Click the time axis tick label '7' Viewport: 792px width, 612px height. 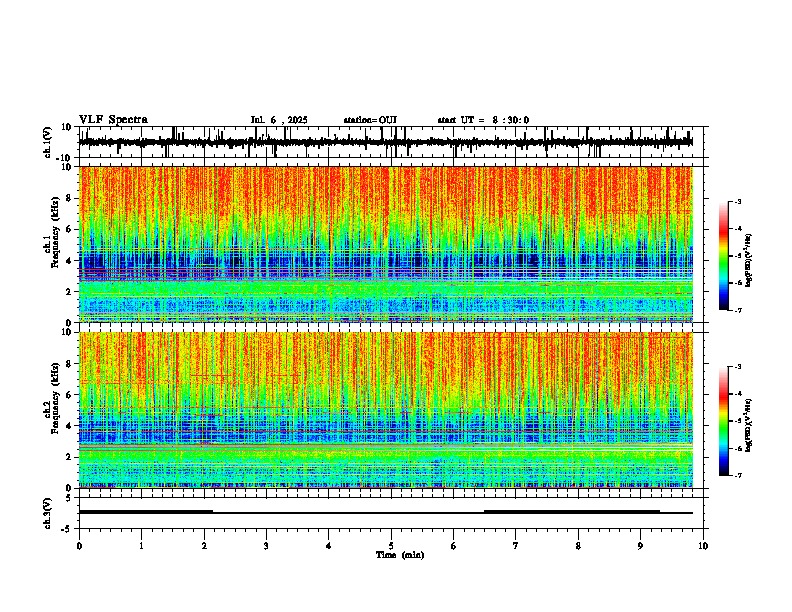point(516,546)
